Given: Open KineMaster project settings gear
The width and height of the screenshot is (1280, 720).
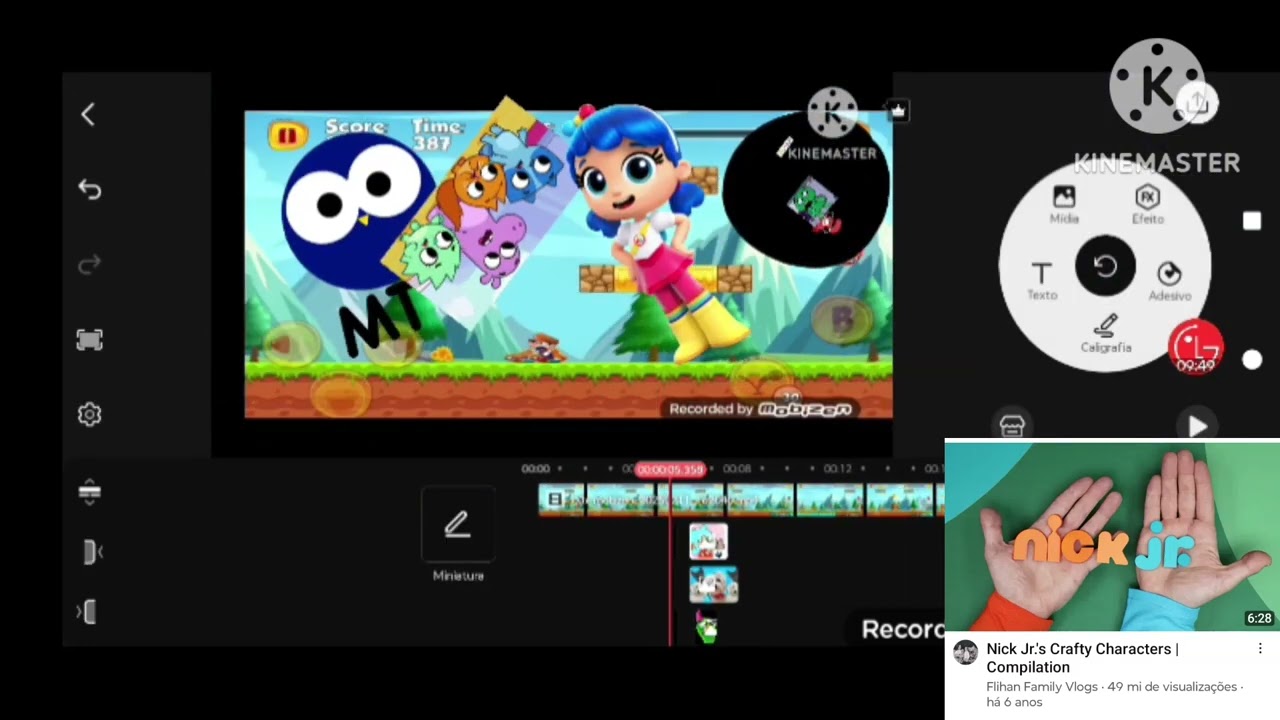Looking at the screenshot, I should (90, 414).
